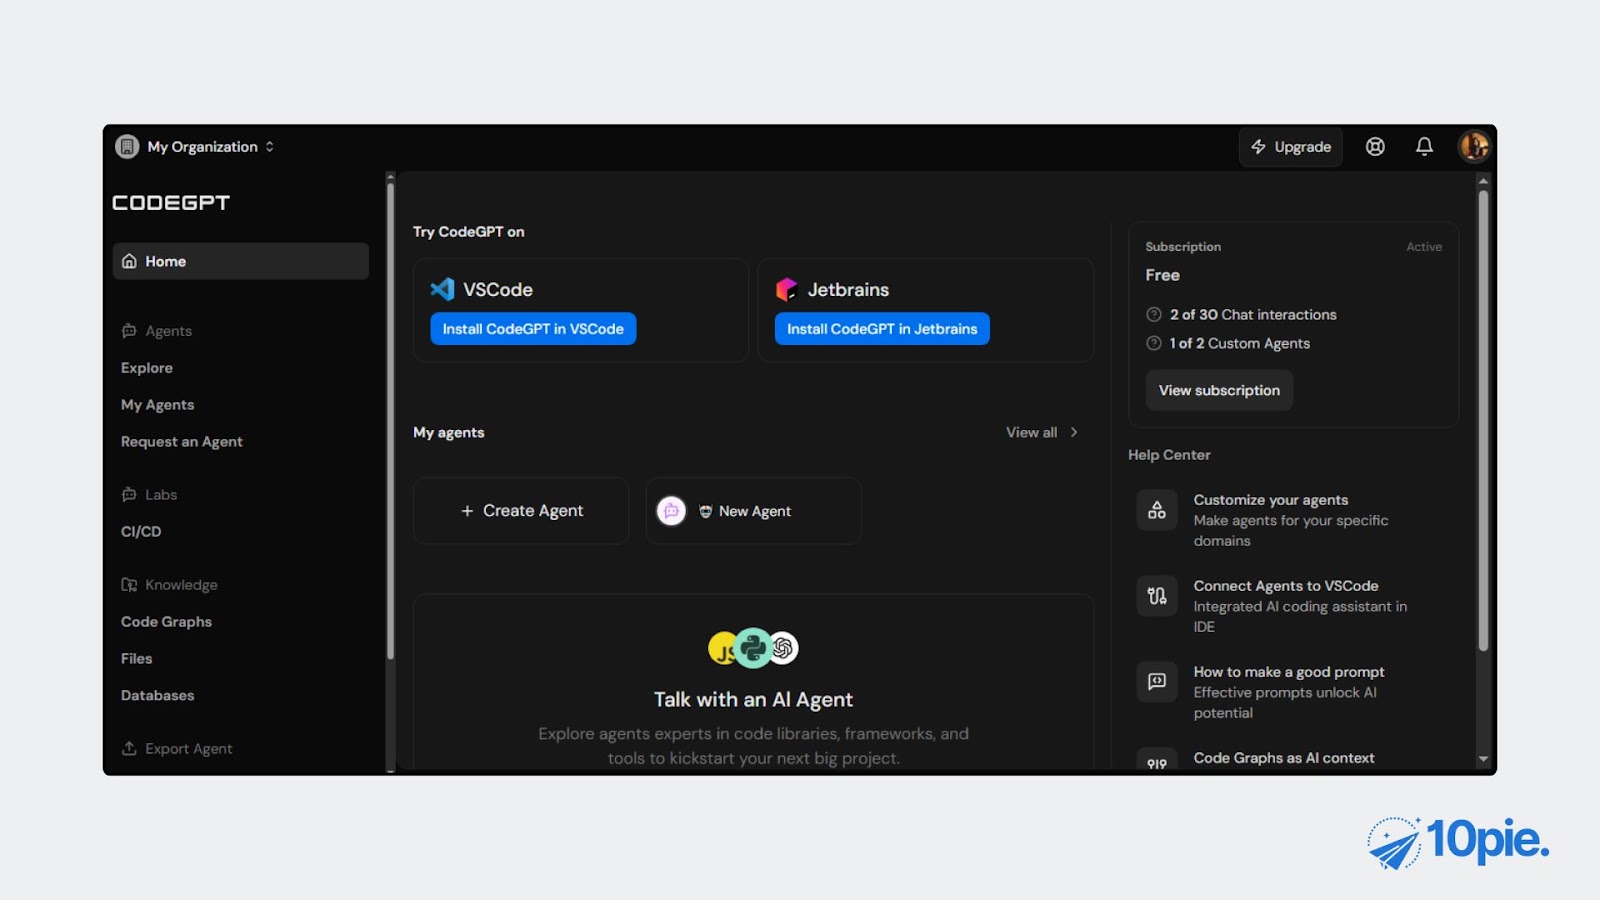This screenshot has width=1600, height=900.
Task: Open the user profile avatar
Action: point(1474,147)
